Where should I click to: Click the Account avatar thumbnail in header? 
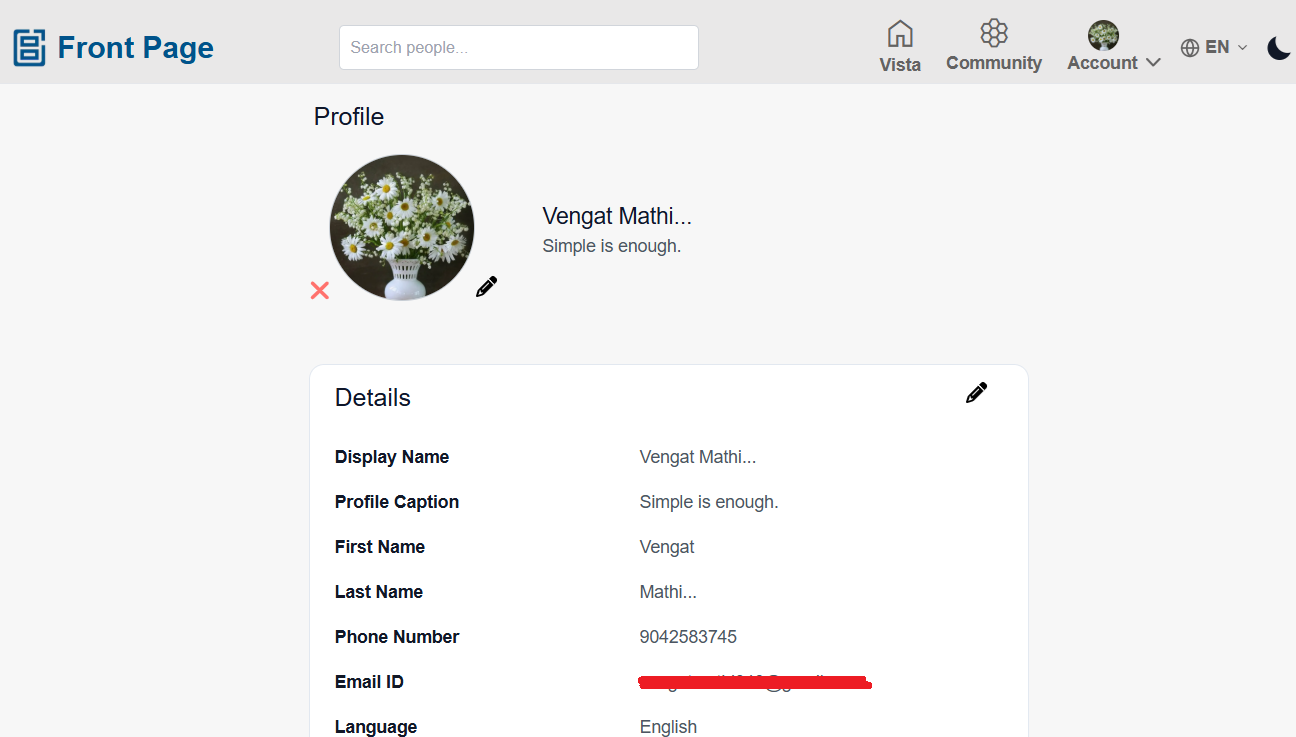tap(1103, 35)
